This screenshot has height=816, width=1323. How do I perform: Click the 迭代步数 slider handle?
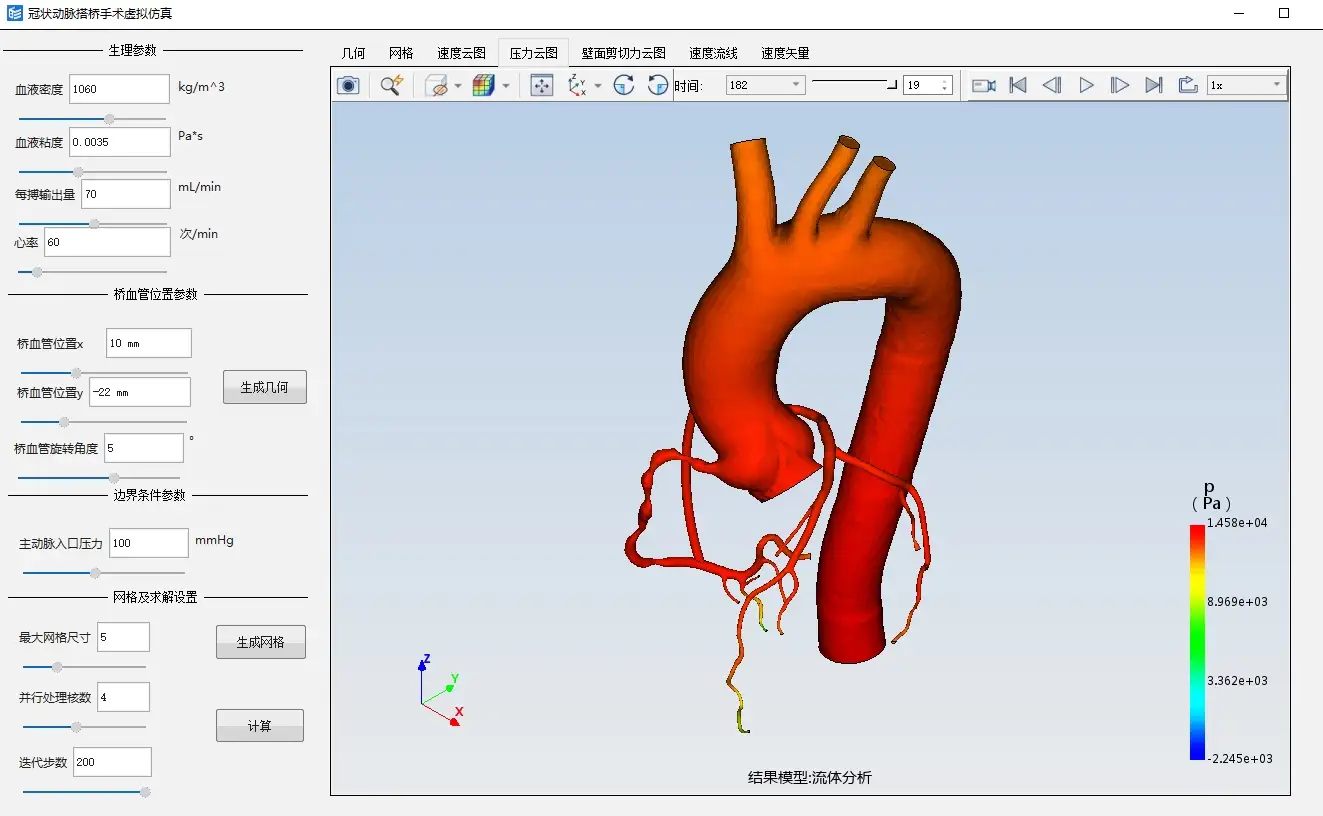coord(145,792)
